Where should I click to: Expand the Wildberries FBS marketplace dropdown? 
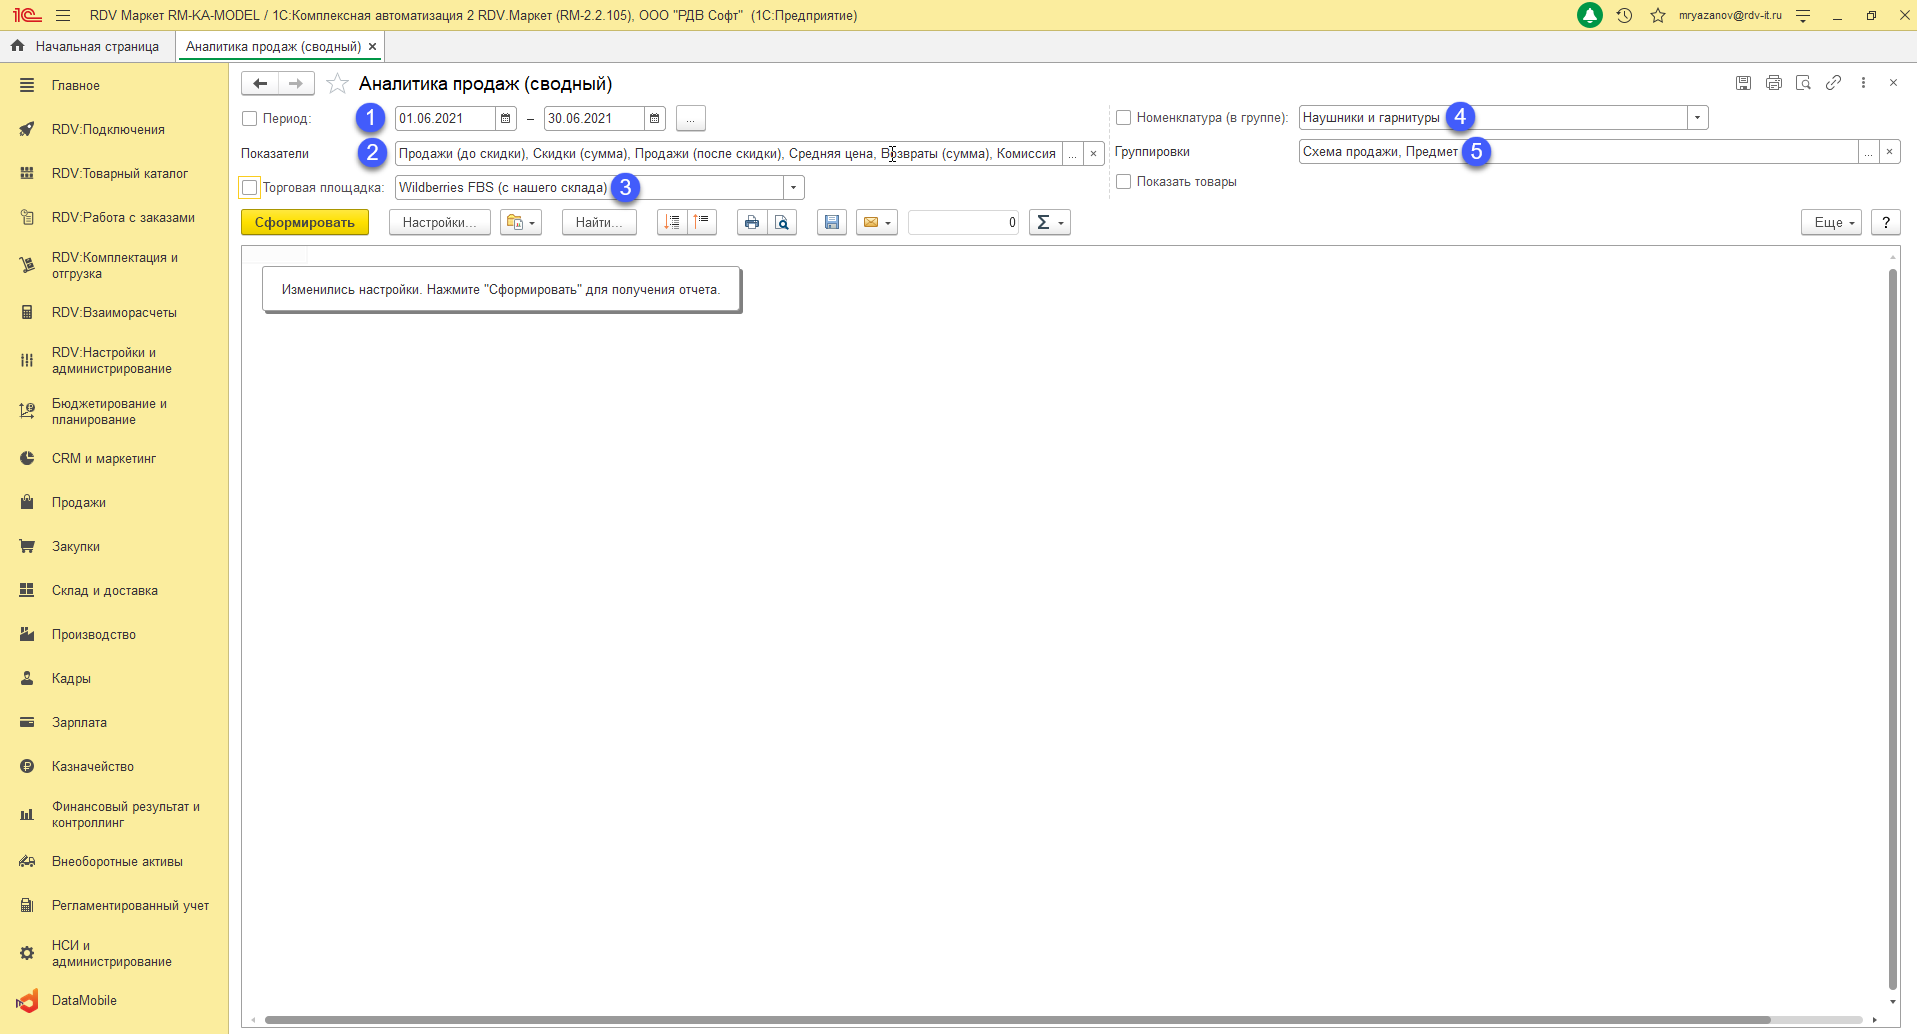tap(793, 187)
